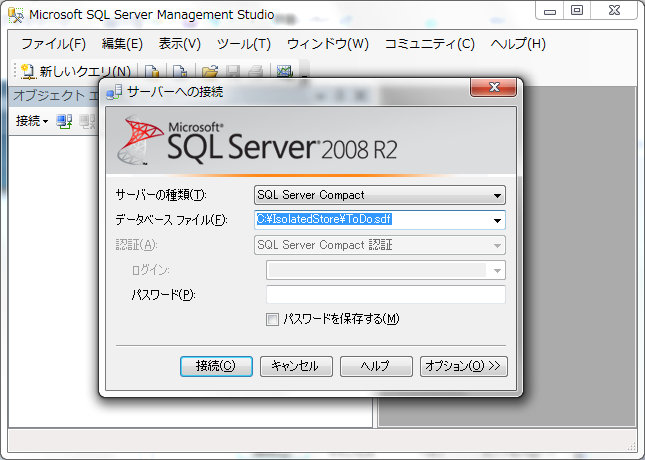Click the ヘルプ button in dialog
This screenshot has width=645, height=460.
(x=376, y=366)
